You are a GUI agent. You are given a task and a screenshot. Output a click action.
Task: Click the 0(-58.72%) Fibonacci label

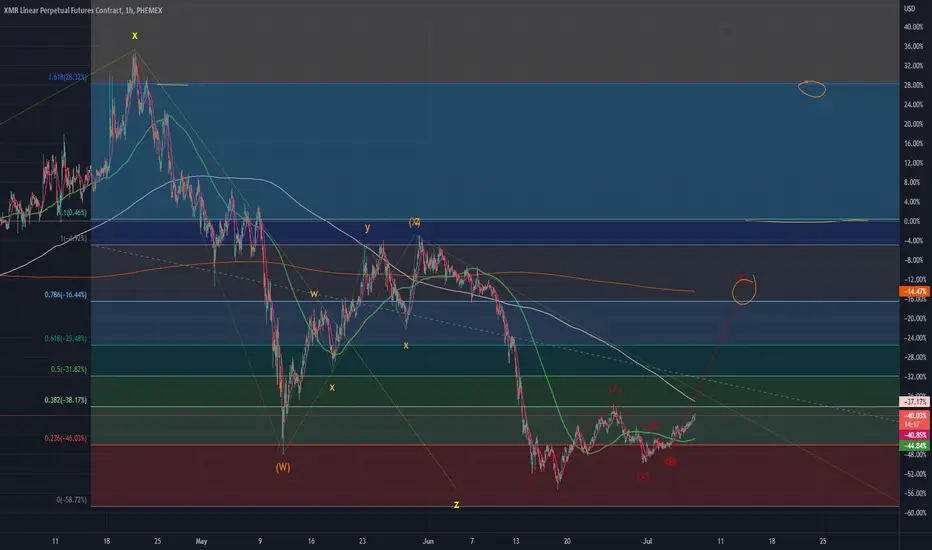[72, 500]
